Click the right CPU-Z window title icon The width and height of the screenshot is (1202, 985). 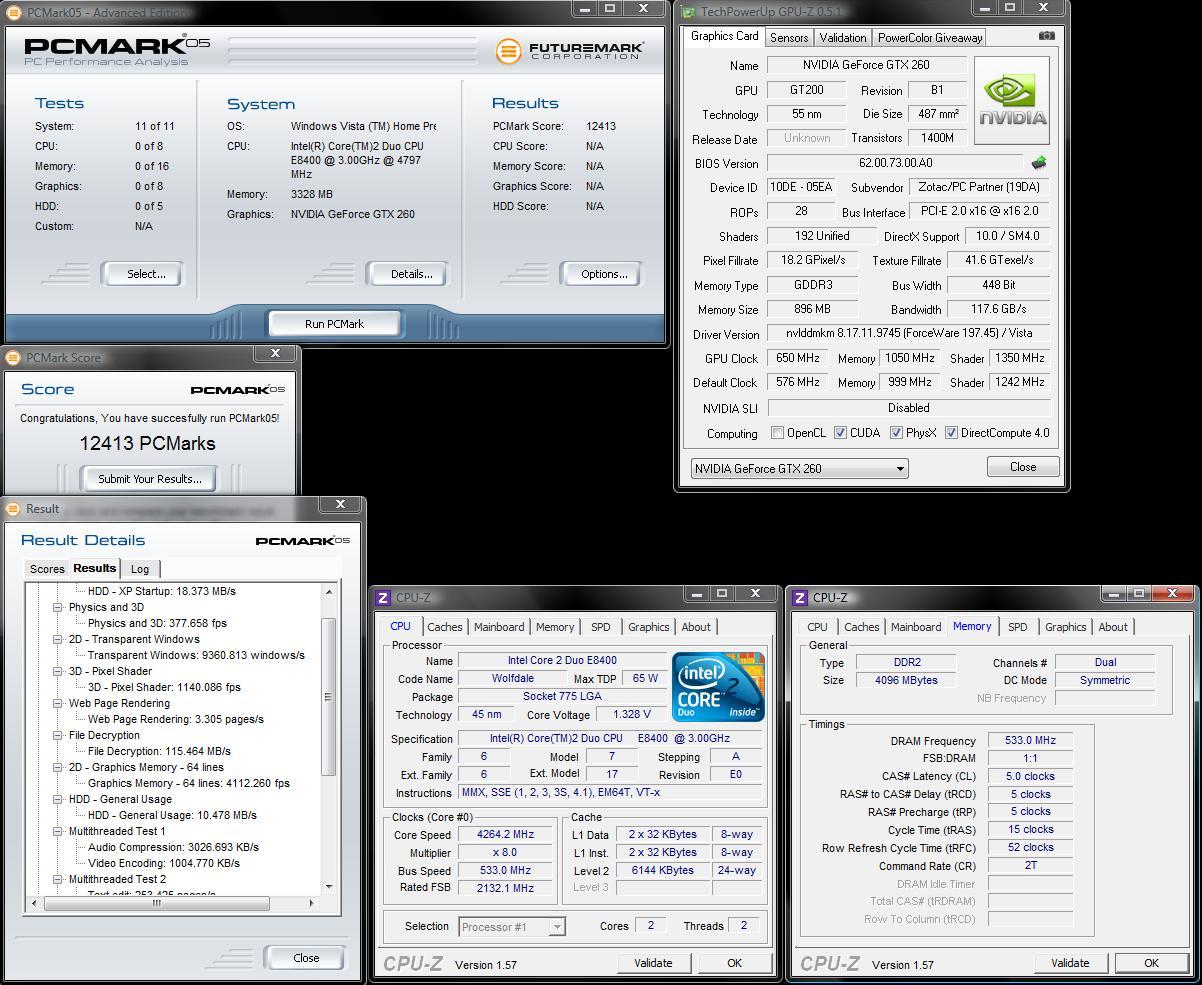(x=799, y=598)
